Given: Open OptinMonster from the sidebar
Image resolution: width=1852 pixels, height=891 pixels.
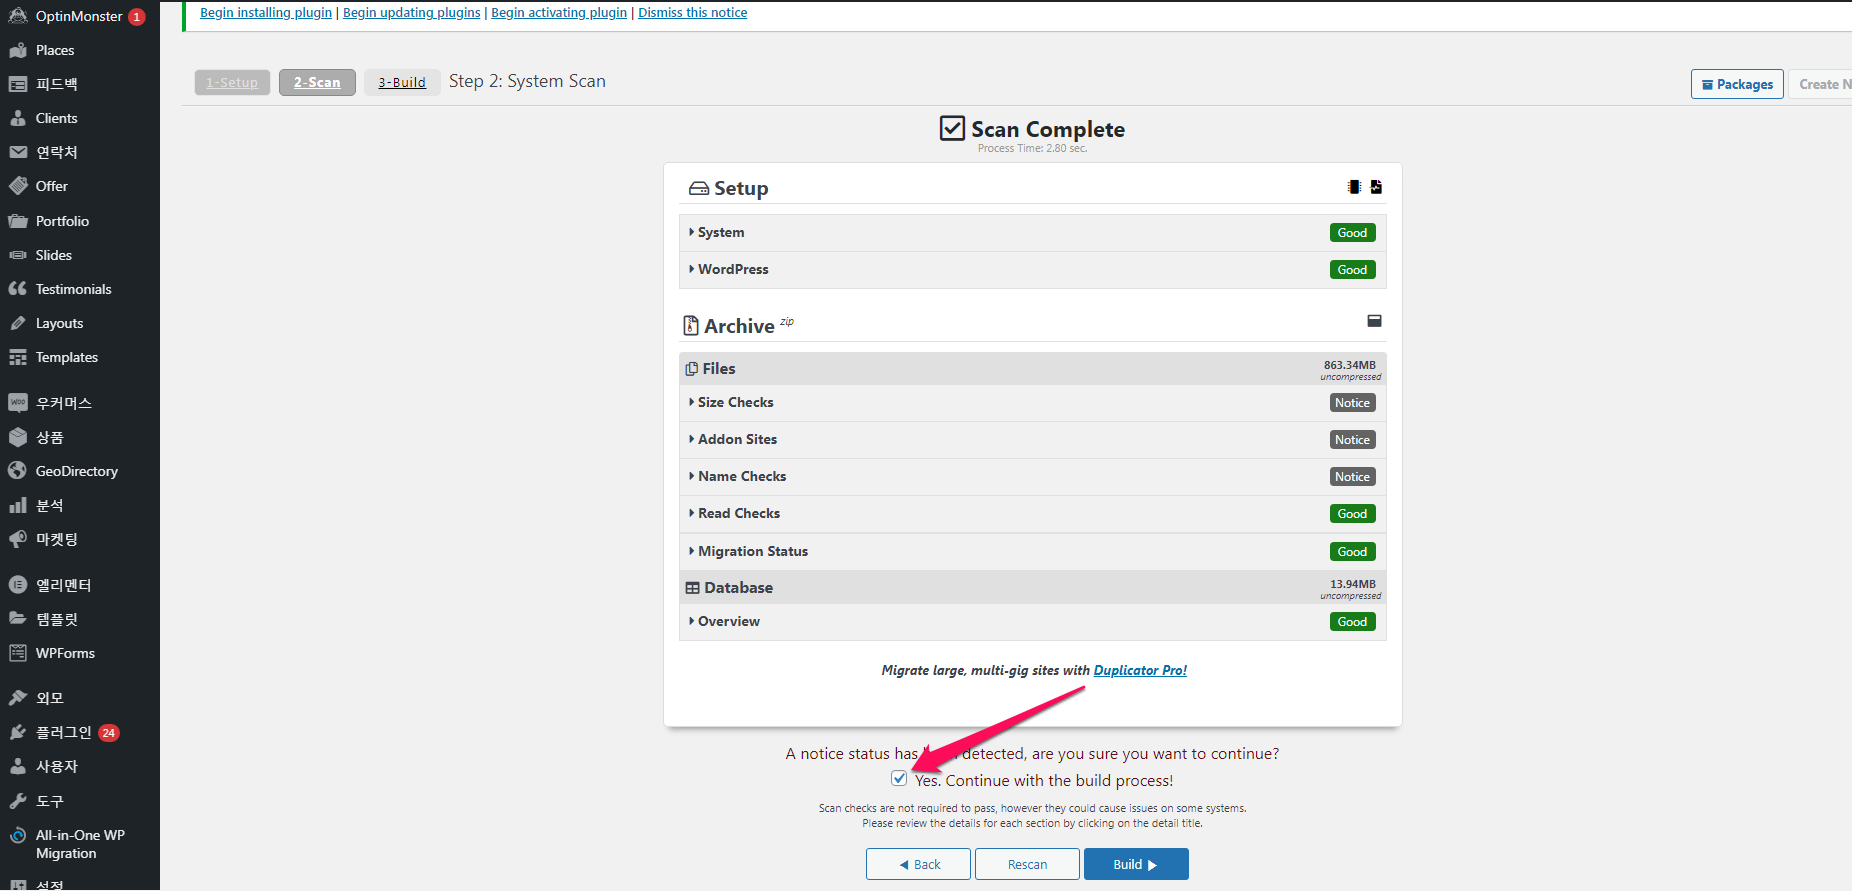Looking at the screenshot, I should (x=78, y=16).
